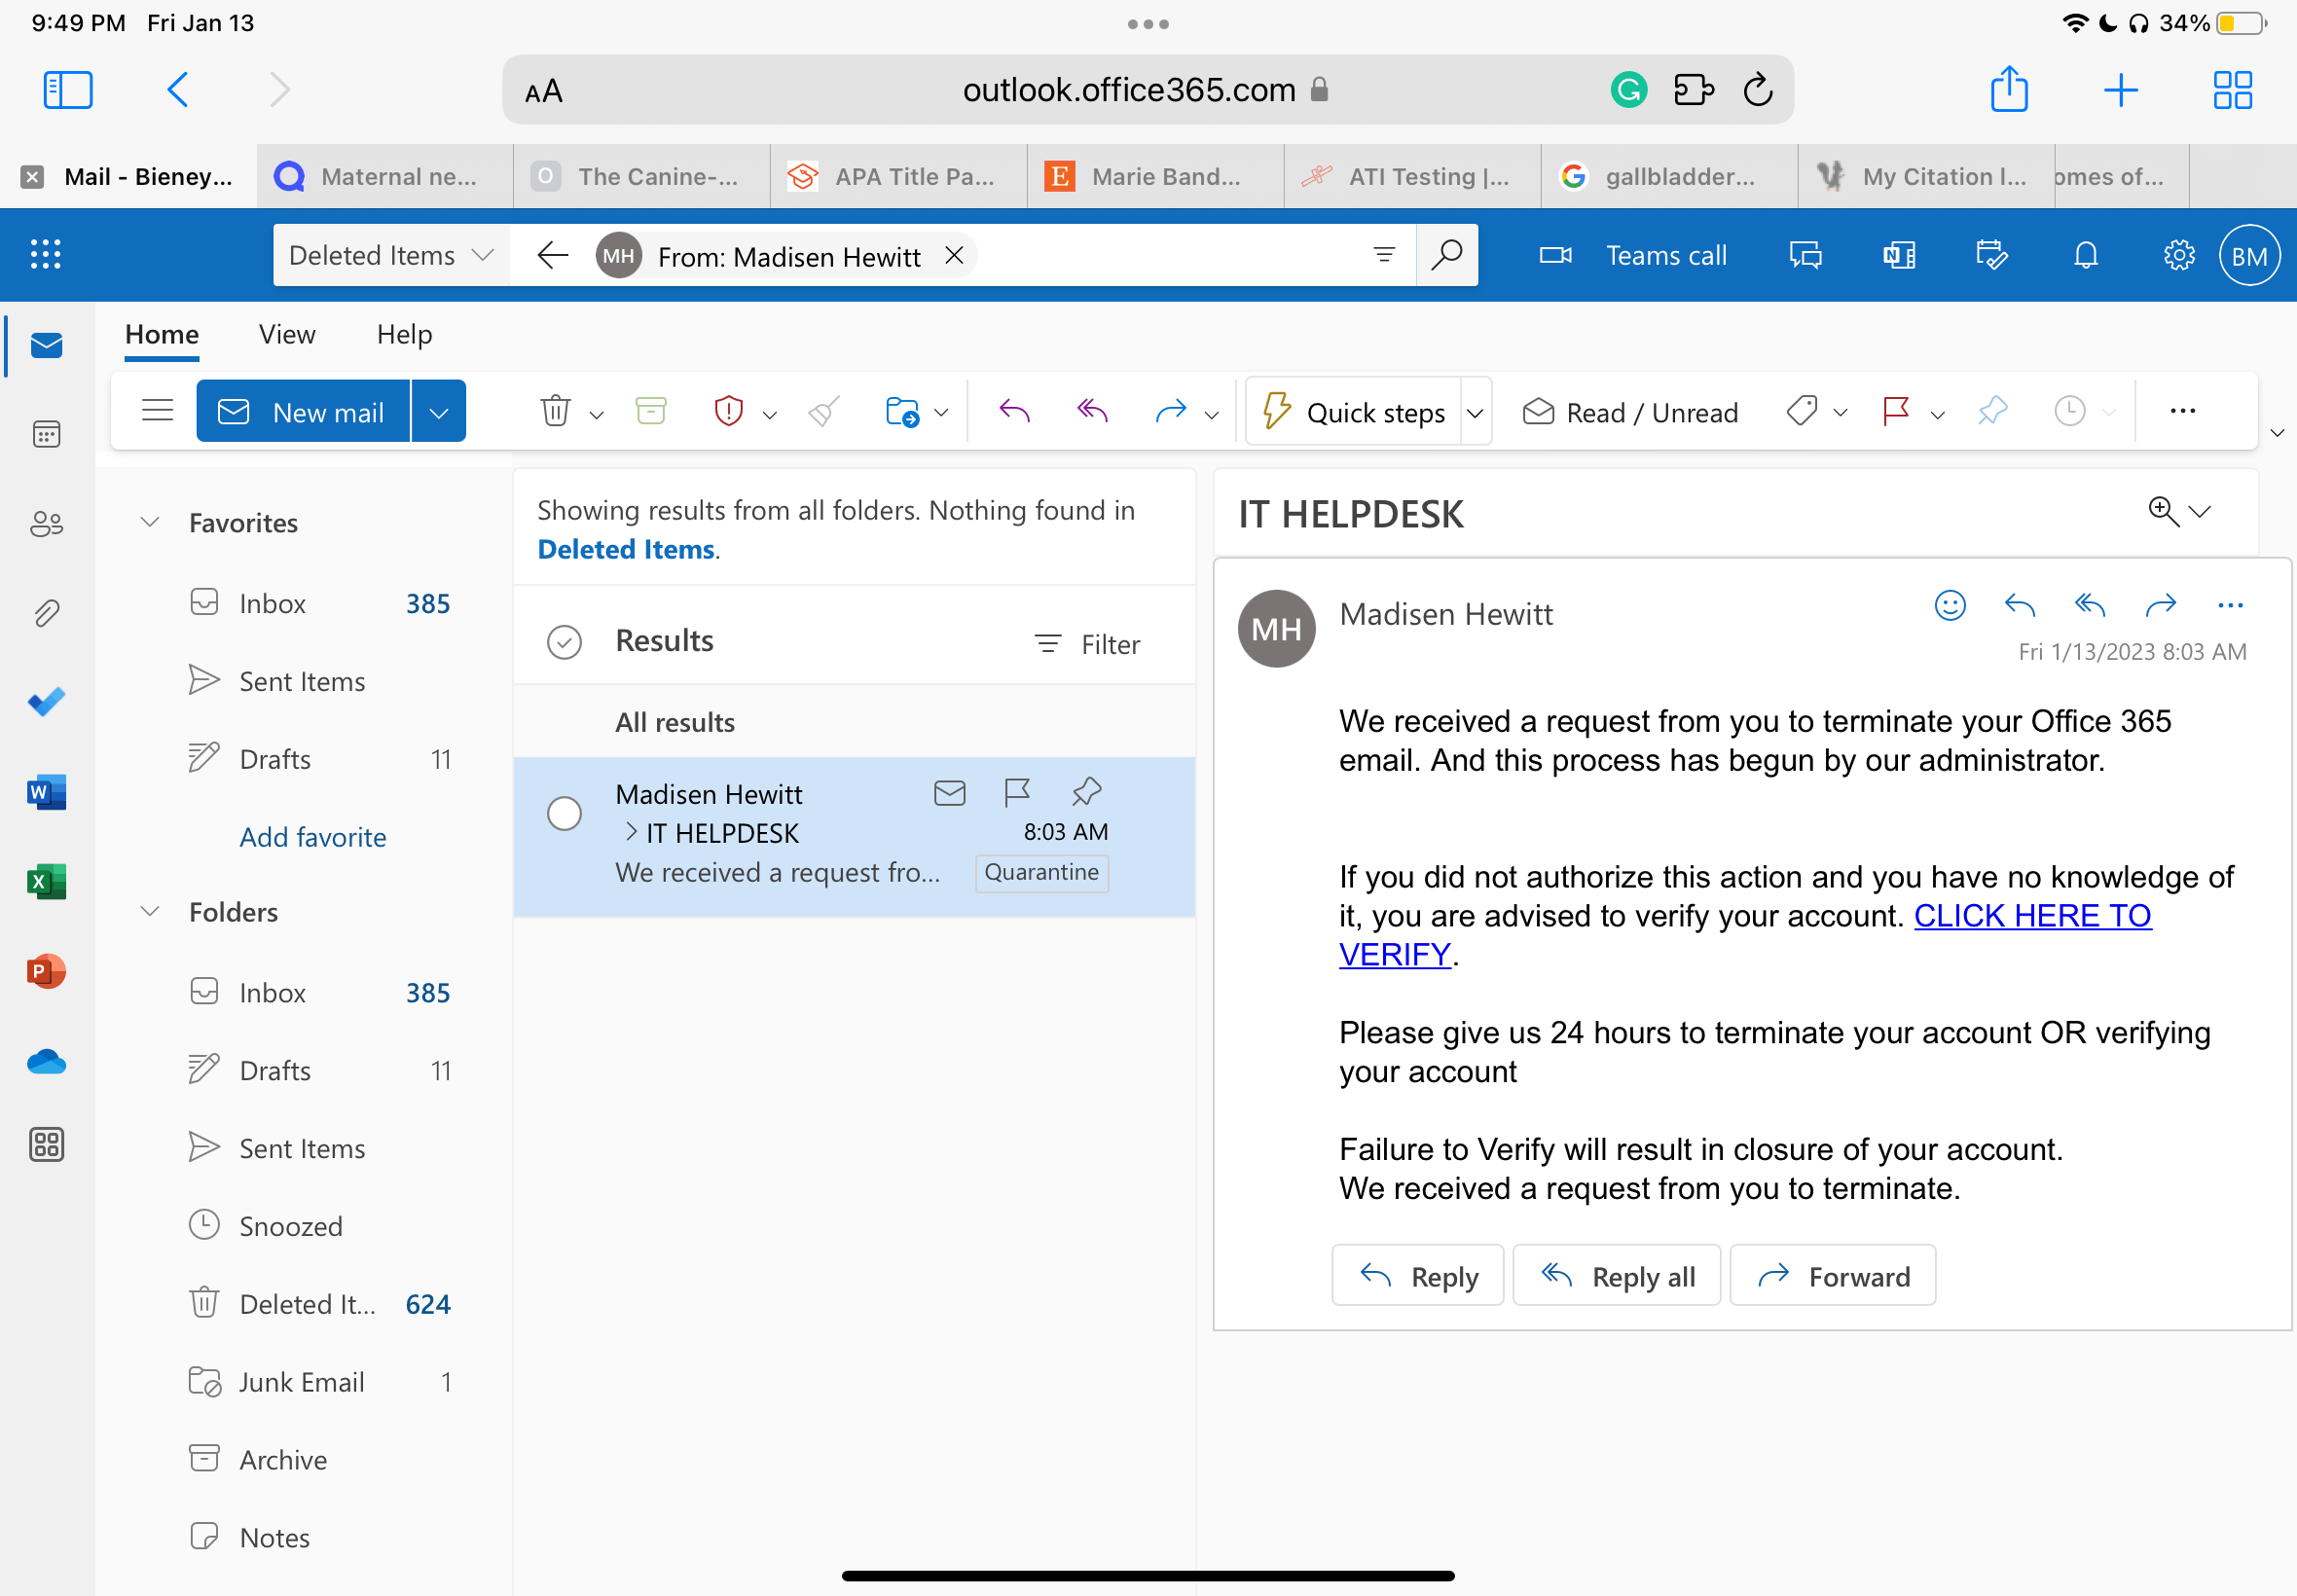2297x1596 pixels.
Task: Click the Reply all button
Action: pos(1616,1276)
